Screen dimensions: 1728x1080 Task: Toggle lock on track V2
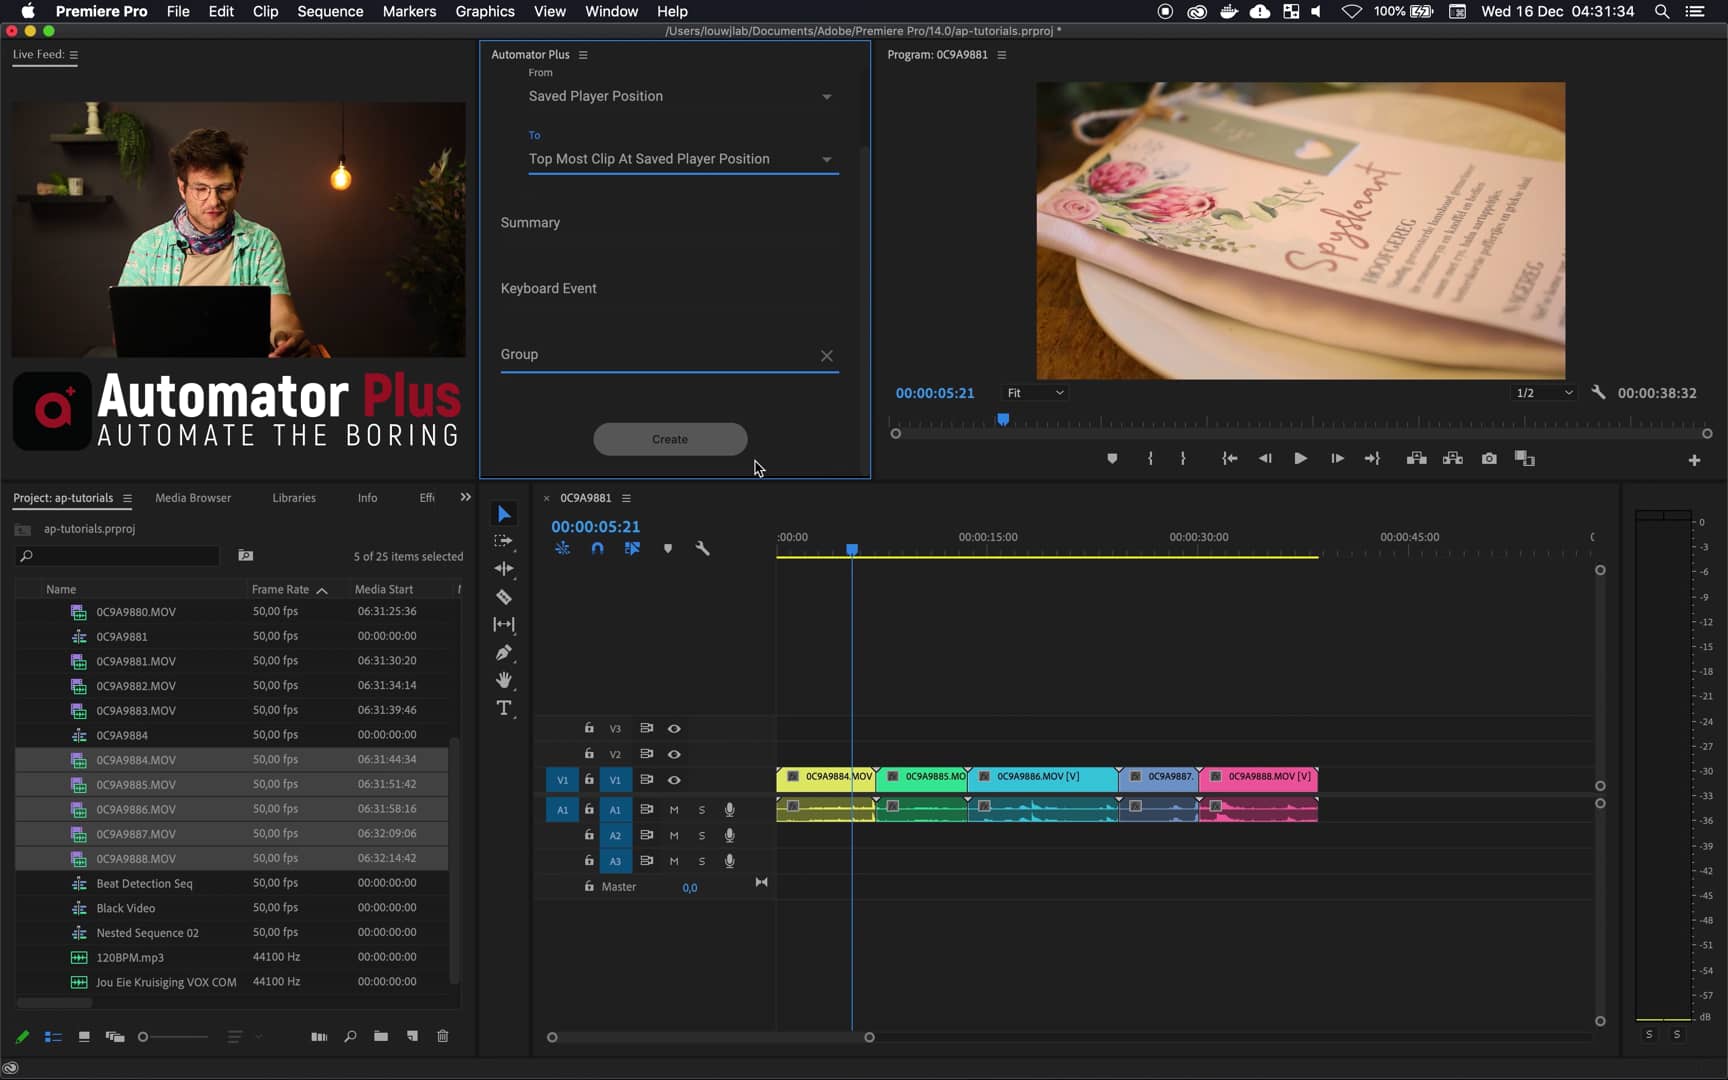(589, 754)
